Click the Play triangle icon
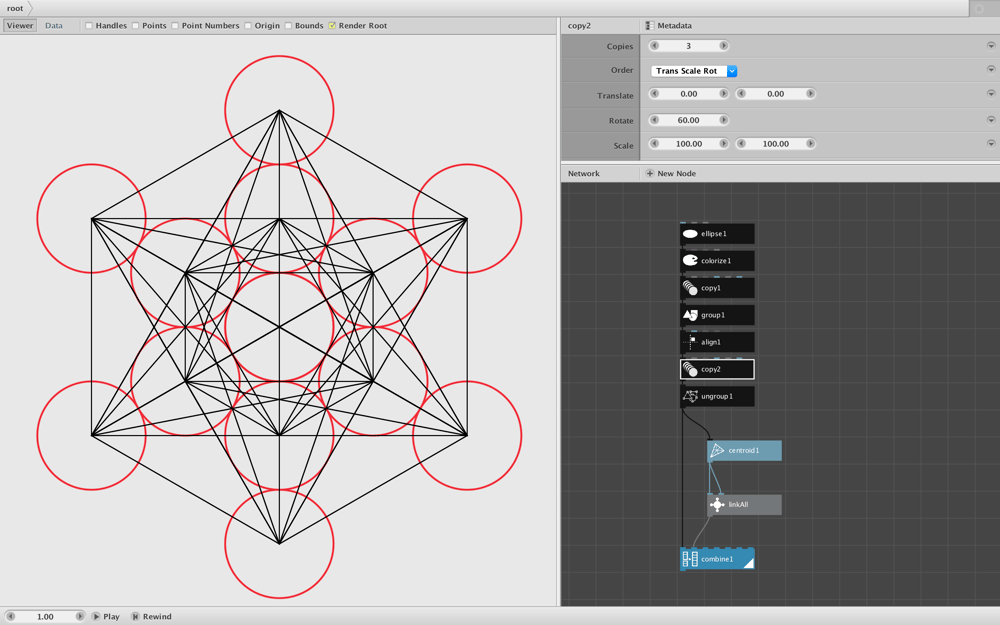 click(x=96, y=617)
